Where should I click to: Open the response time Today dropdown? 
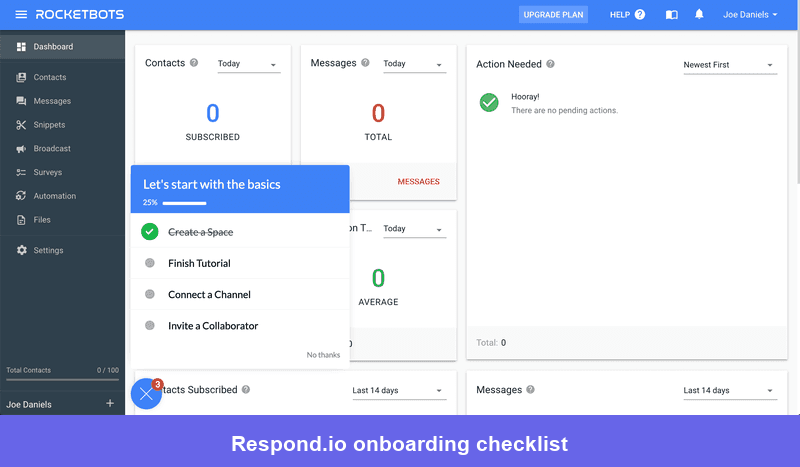coord(415,229)
